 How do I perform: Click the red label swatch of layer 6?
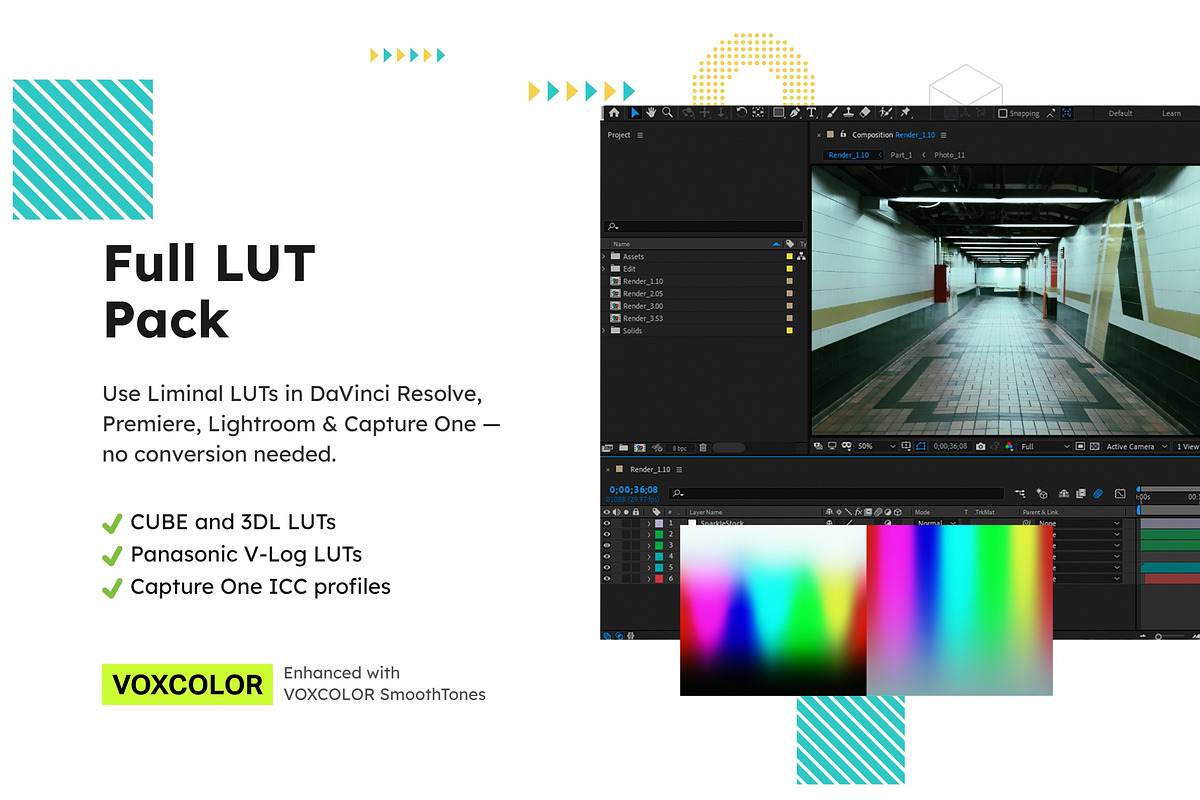pos(658,579)
